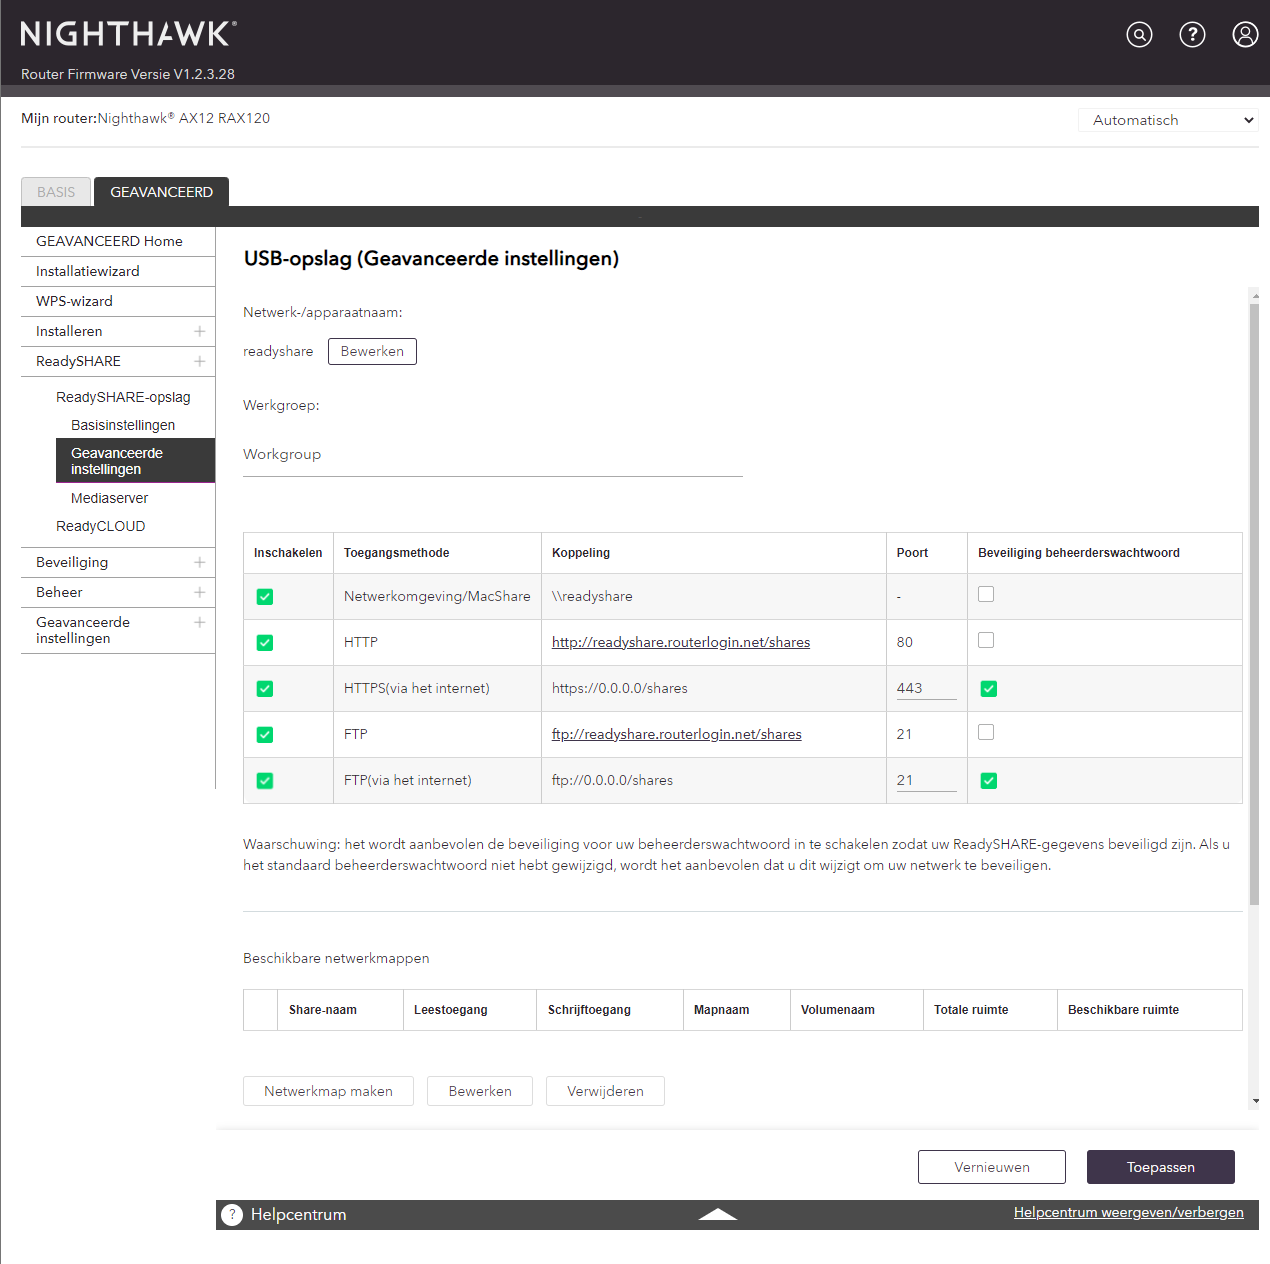Click the vertical scrollbar of the settings panel
The width and height of the screenshot is (1270, 1264).
[1254, 600]
